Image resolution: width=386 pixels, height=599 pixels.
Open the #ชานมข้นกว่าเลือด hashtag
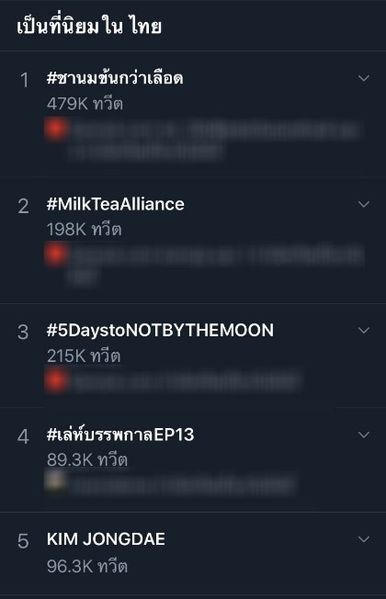[115, 78]
